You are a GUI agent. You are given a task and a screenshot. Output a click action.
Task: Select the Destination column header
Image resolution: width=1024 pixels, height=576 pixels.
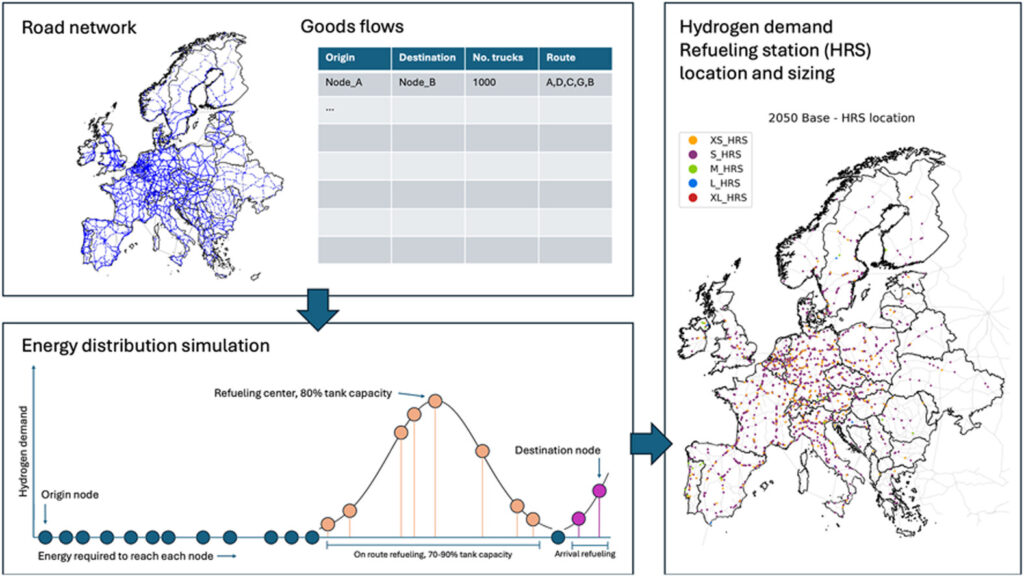click(427, 58)
